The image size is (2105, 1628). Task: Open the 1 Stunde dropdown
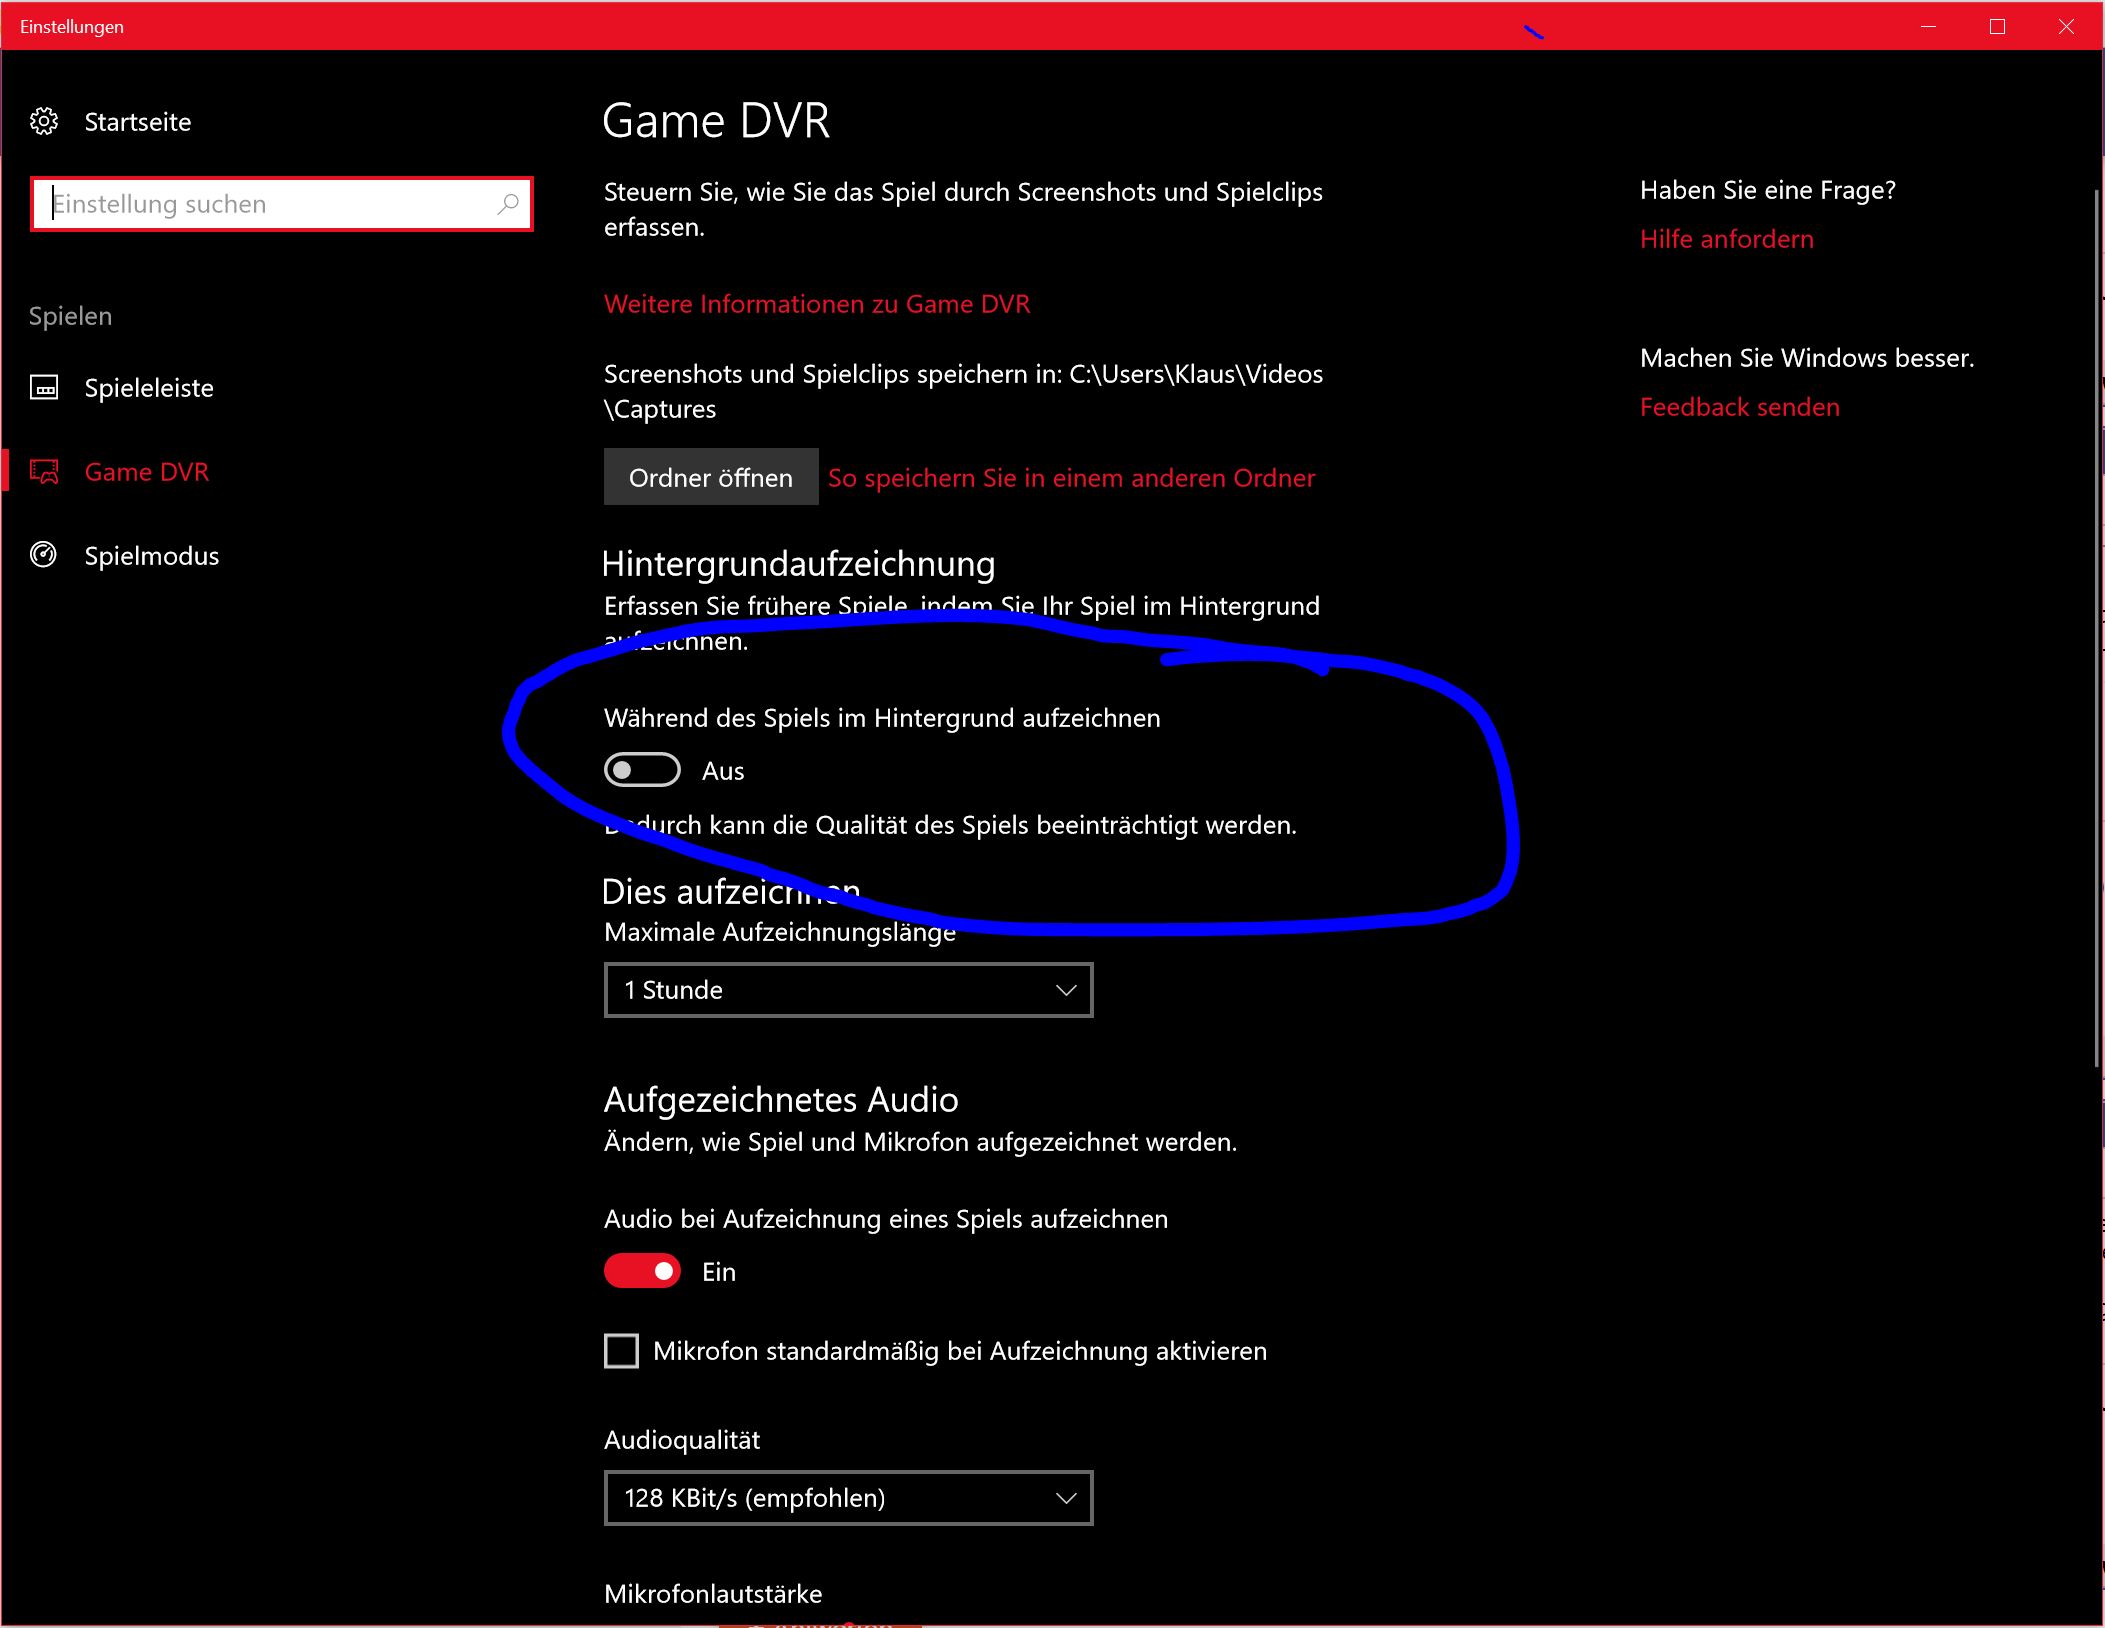tap(848, 990)
